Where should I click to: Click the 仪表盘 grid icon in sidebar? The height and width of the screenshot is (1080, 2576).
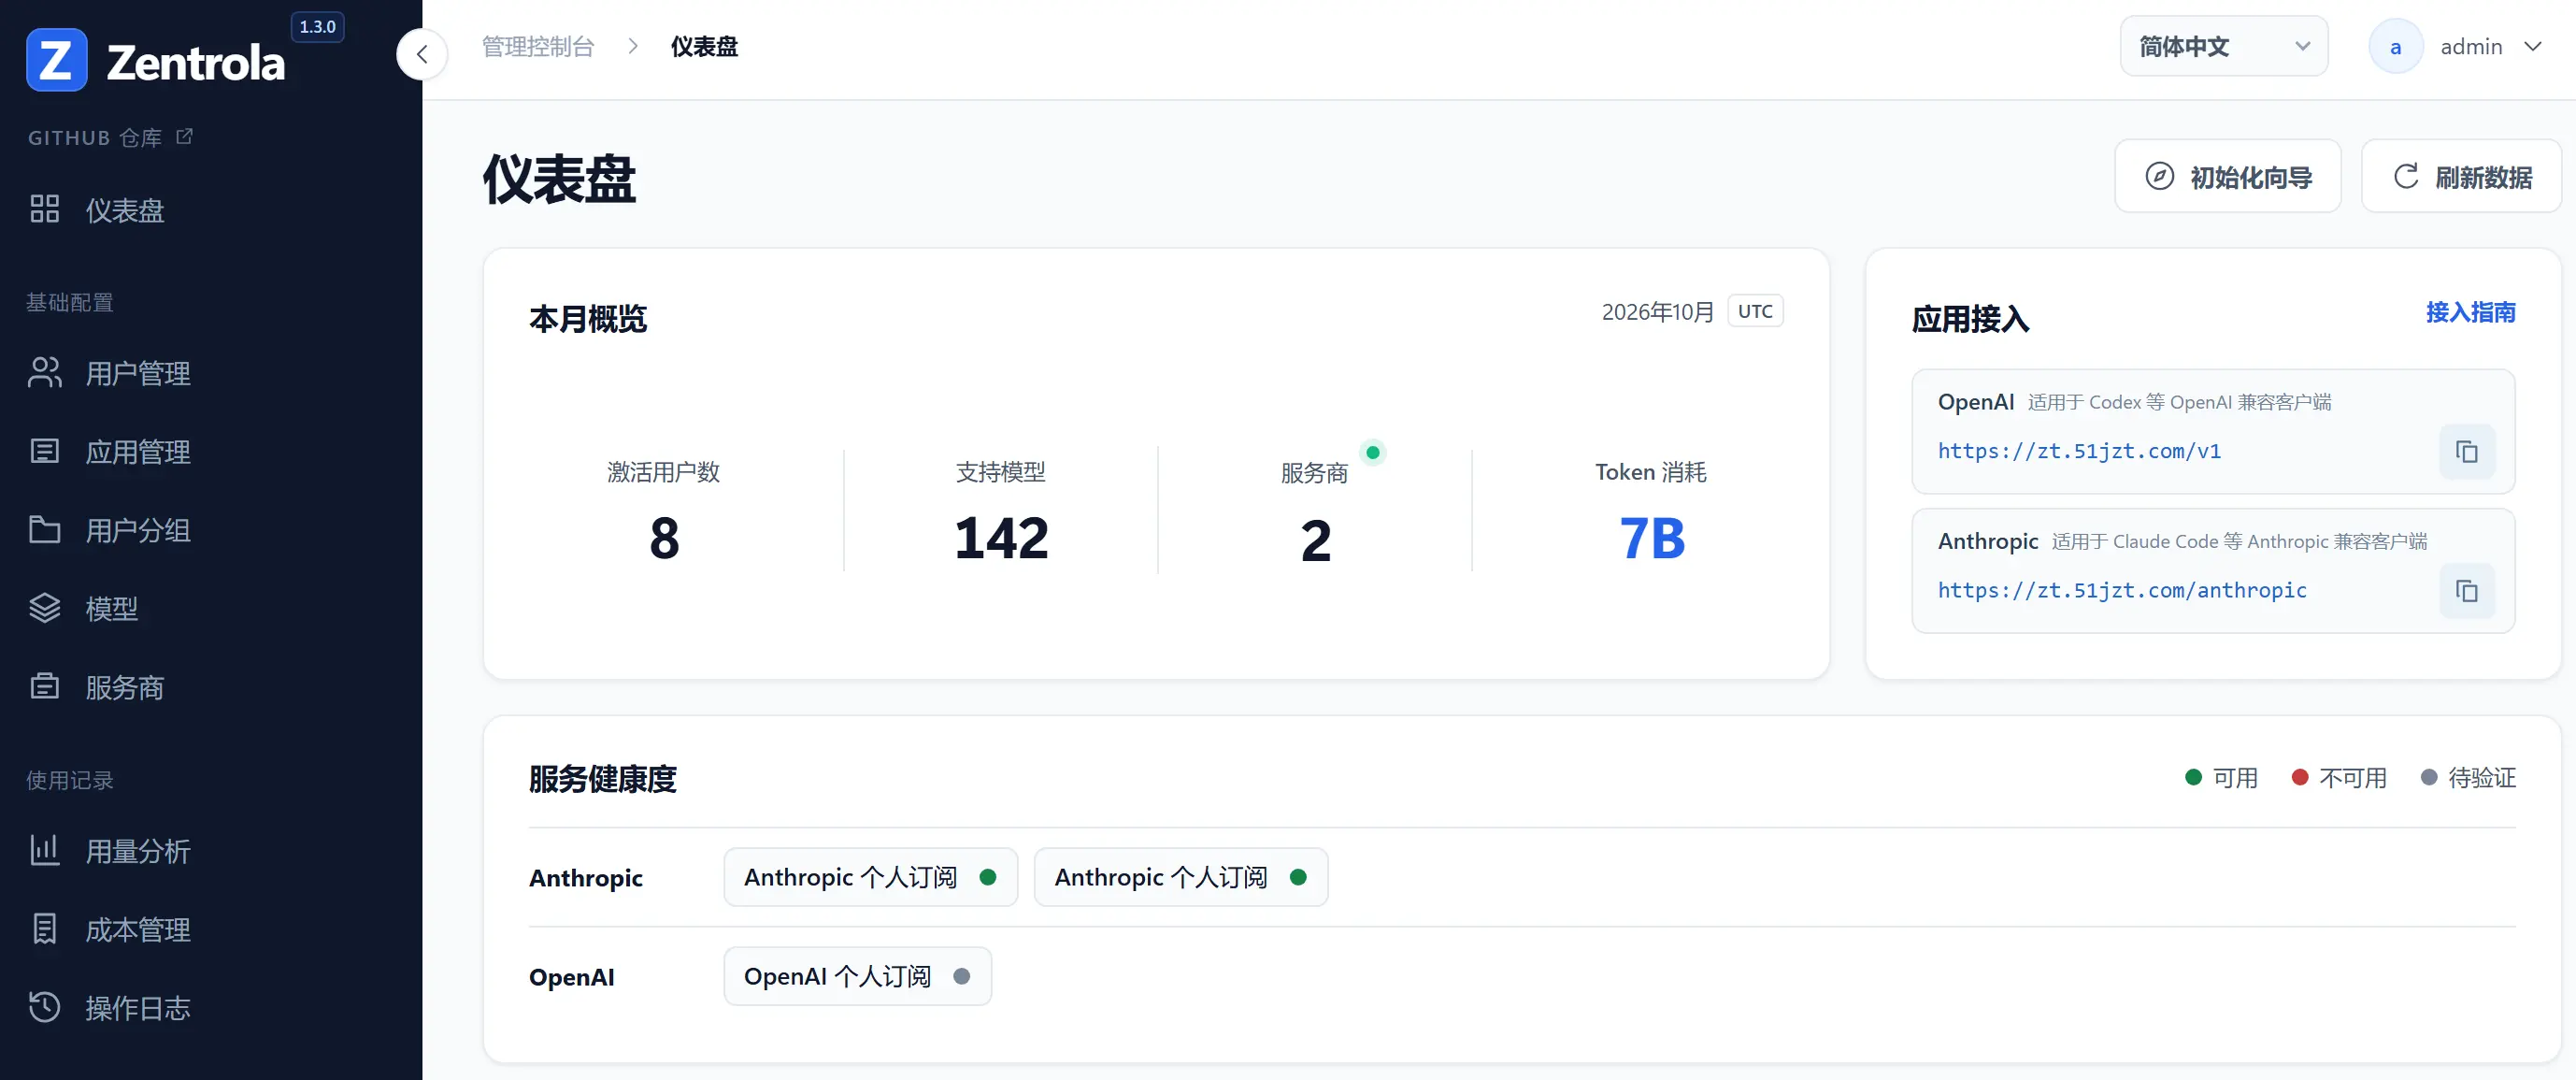click(x=45, y=209)
